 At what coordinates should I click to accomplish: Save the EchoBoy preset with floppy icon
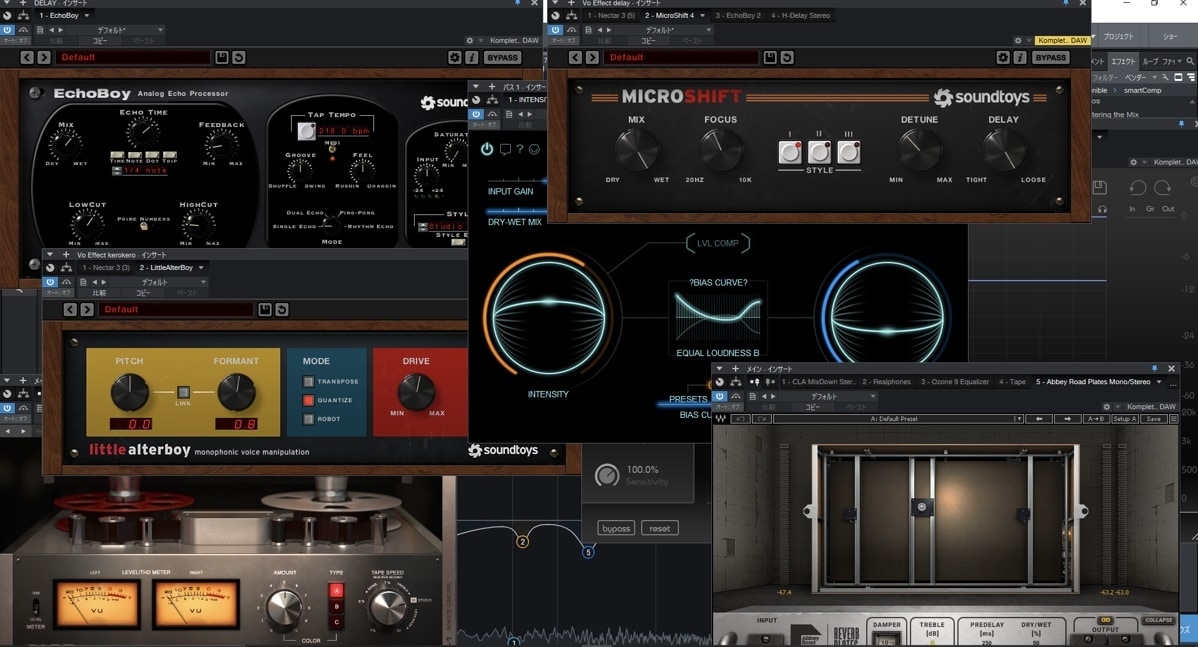tap(222, 57)
